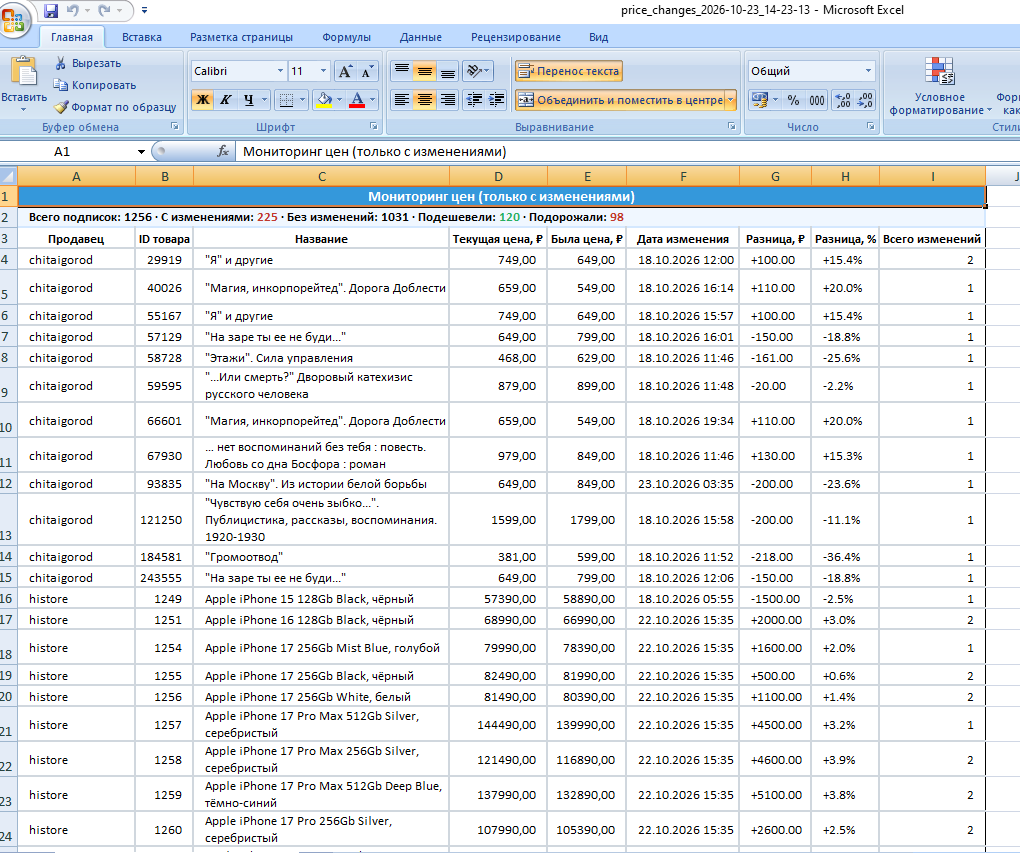Decrease decimal places
1020x853 pixels.
point(865,100)
